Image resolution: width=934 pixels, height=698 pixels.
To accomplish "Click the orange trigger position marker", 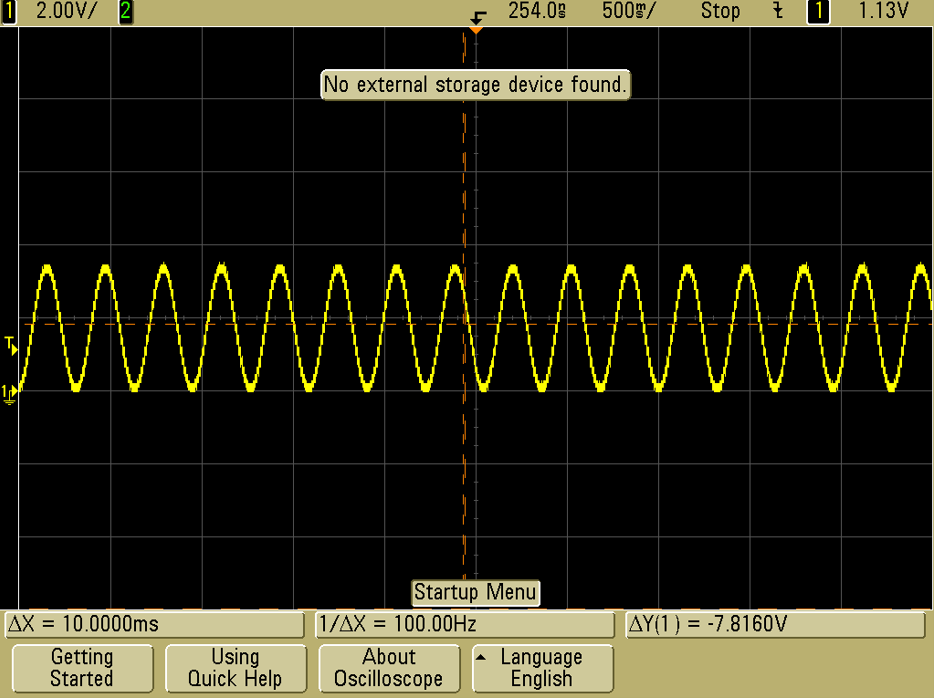I will point(477,30).
